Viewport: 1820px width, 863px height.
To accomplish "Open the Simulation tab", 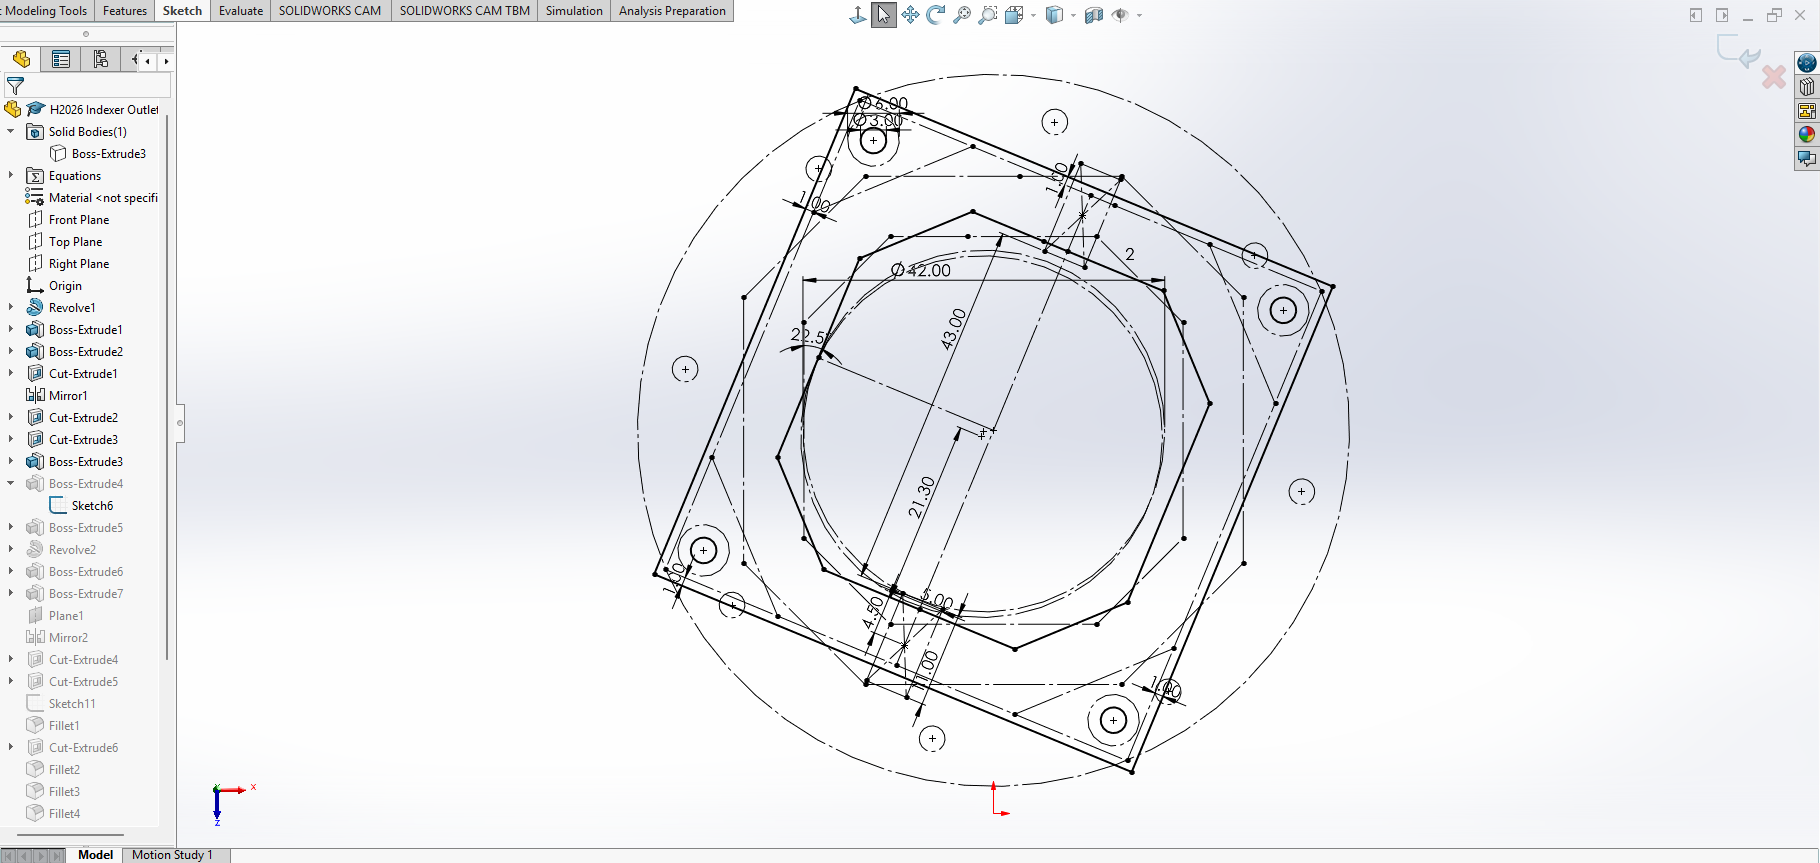I will (574, 11).
